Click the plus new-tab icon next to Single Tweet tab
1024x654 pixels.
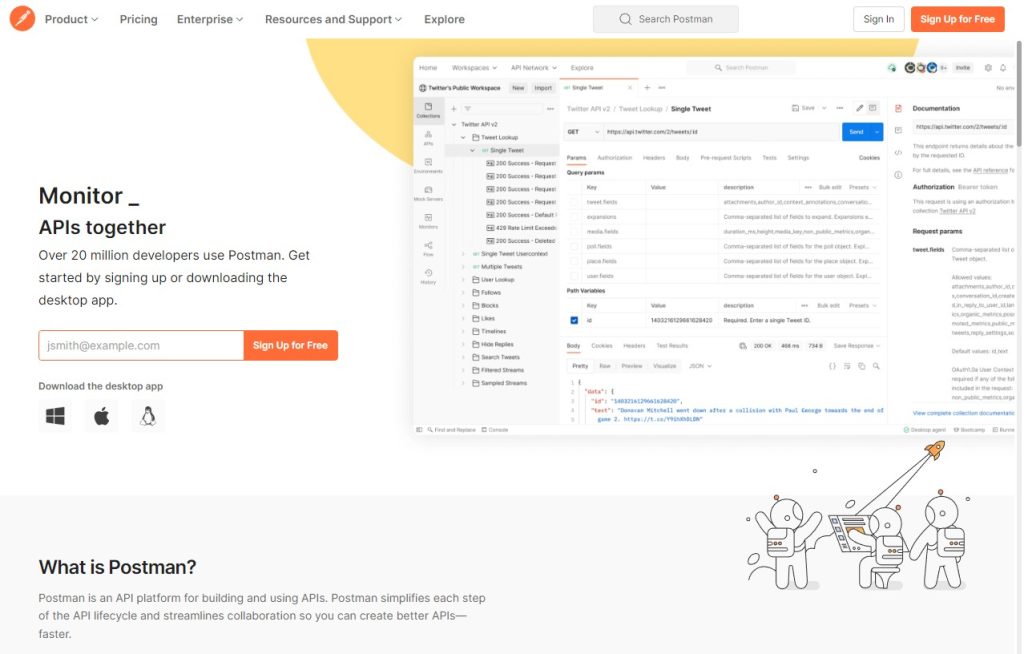pos(647,88)
